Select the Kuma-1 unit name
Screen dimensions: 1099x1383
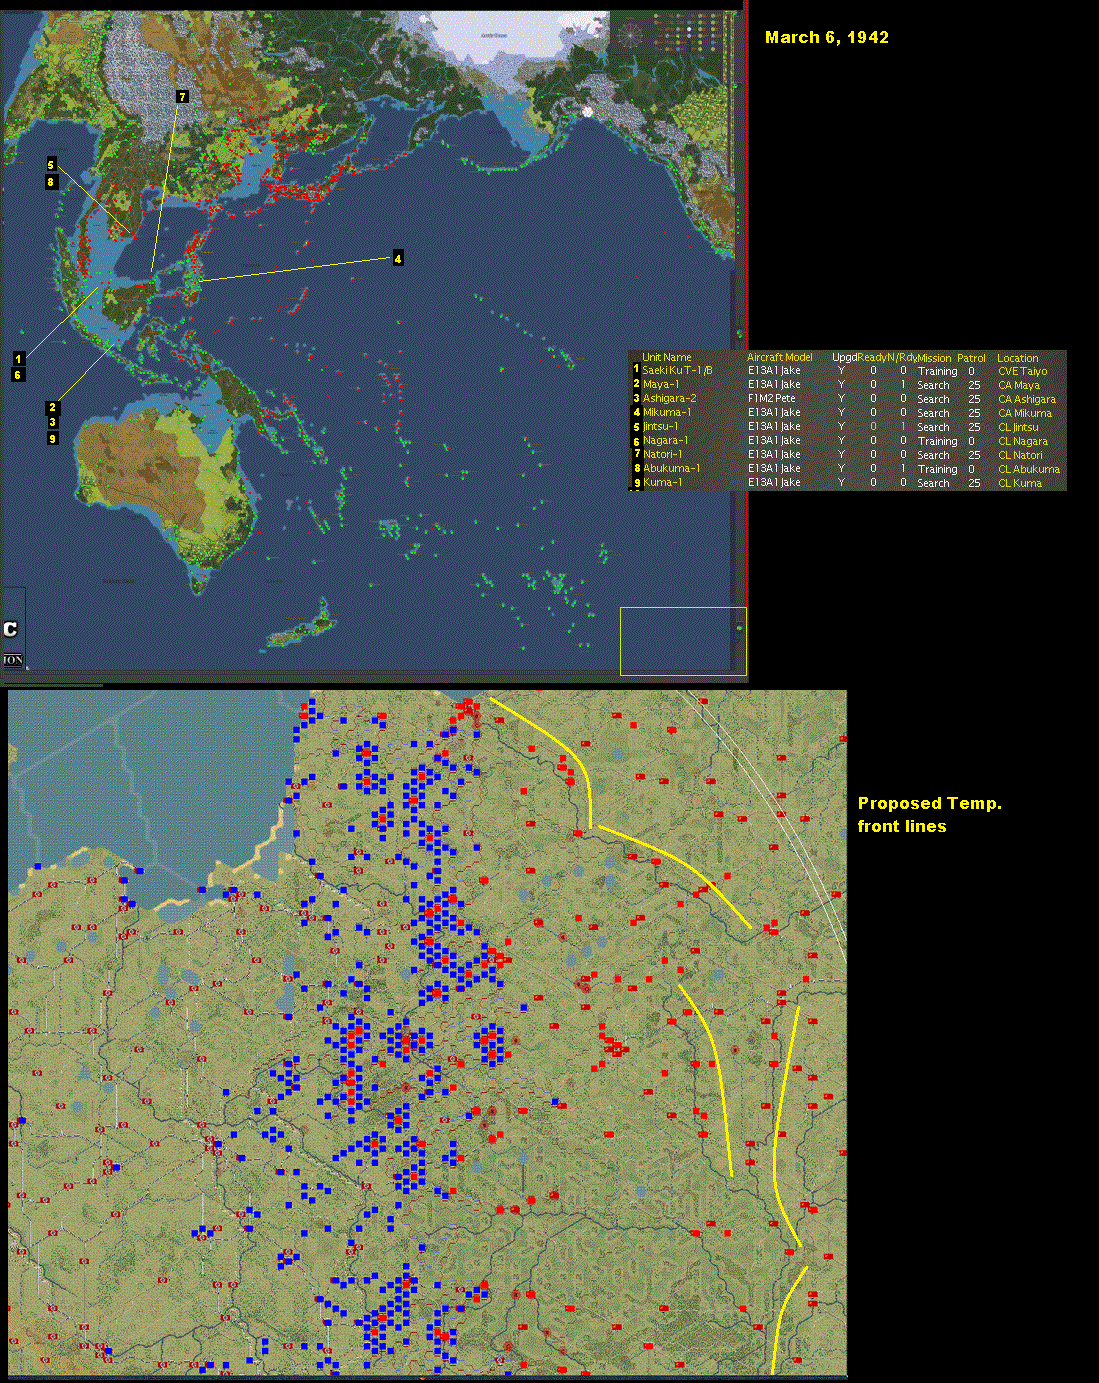[662, 482]
